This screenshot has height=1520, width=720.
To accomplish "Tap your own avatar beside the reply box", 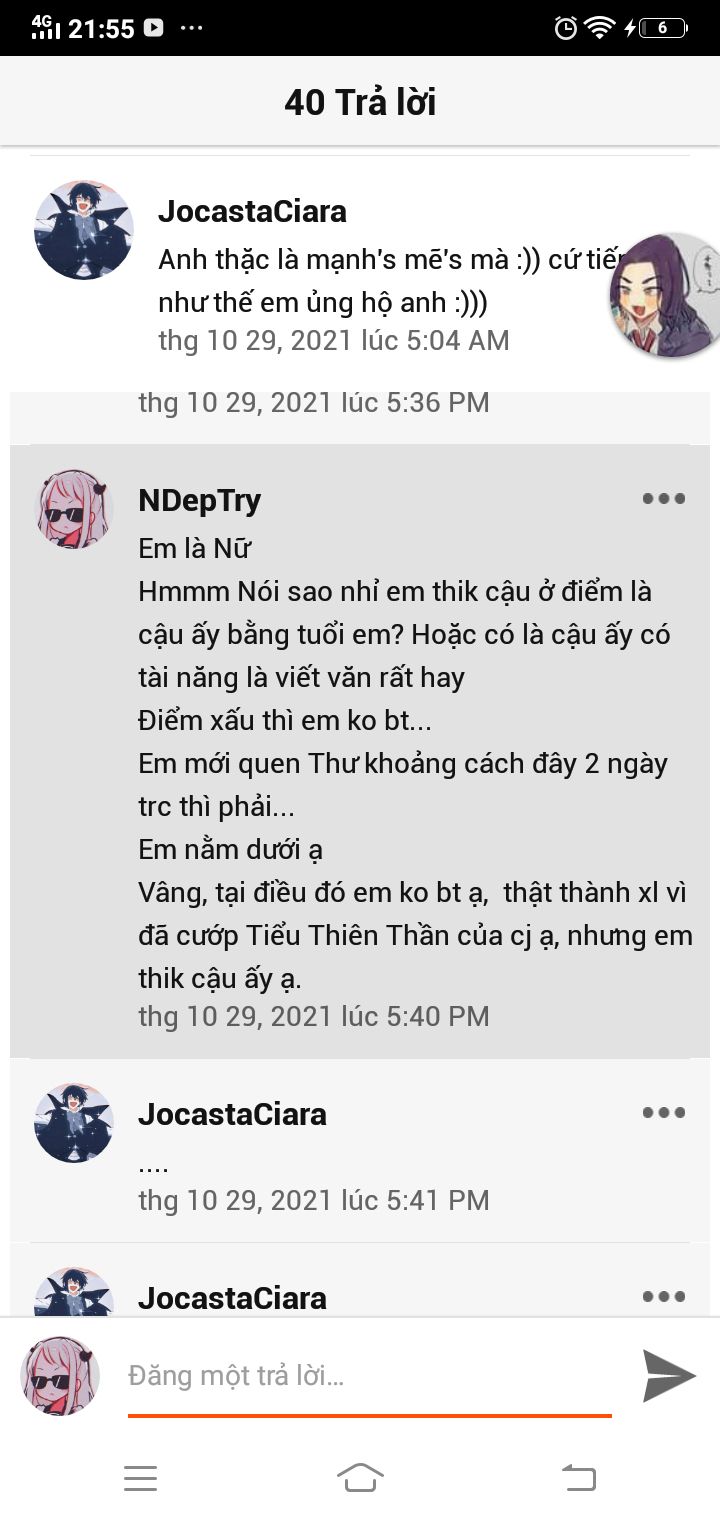I will (60, 1376).
